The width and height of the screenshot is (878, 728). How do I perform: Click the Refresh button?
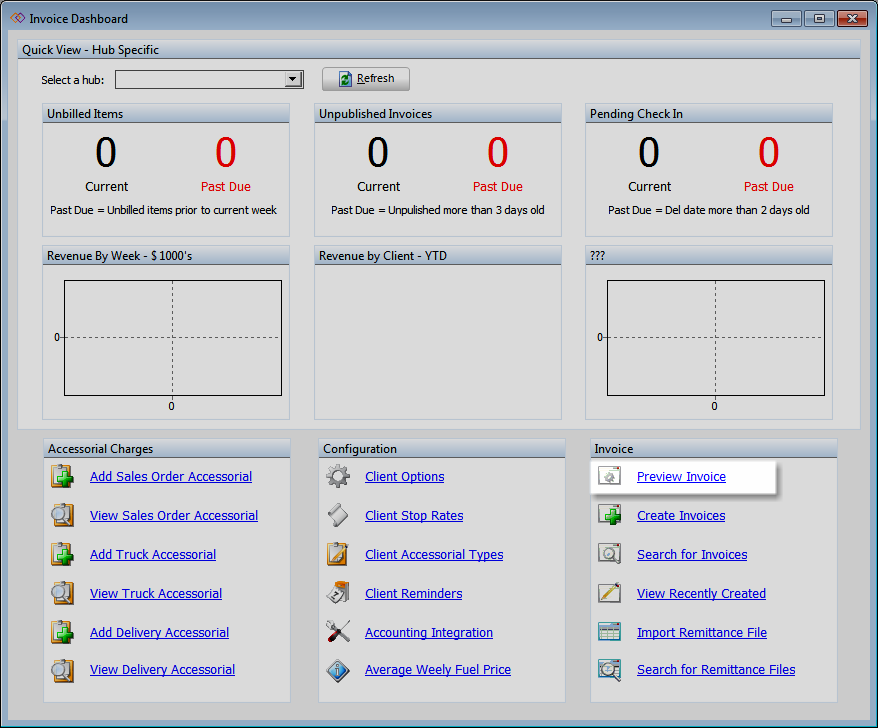[x=366, y=79]
